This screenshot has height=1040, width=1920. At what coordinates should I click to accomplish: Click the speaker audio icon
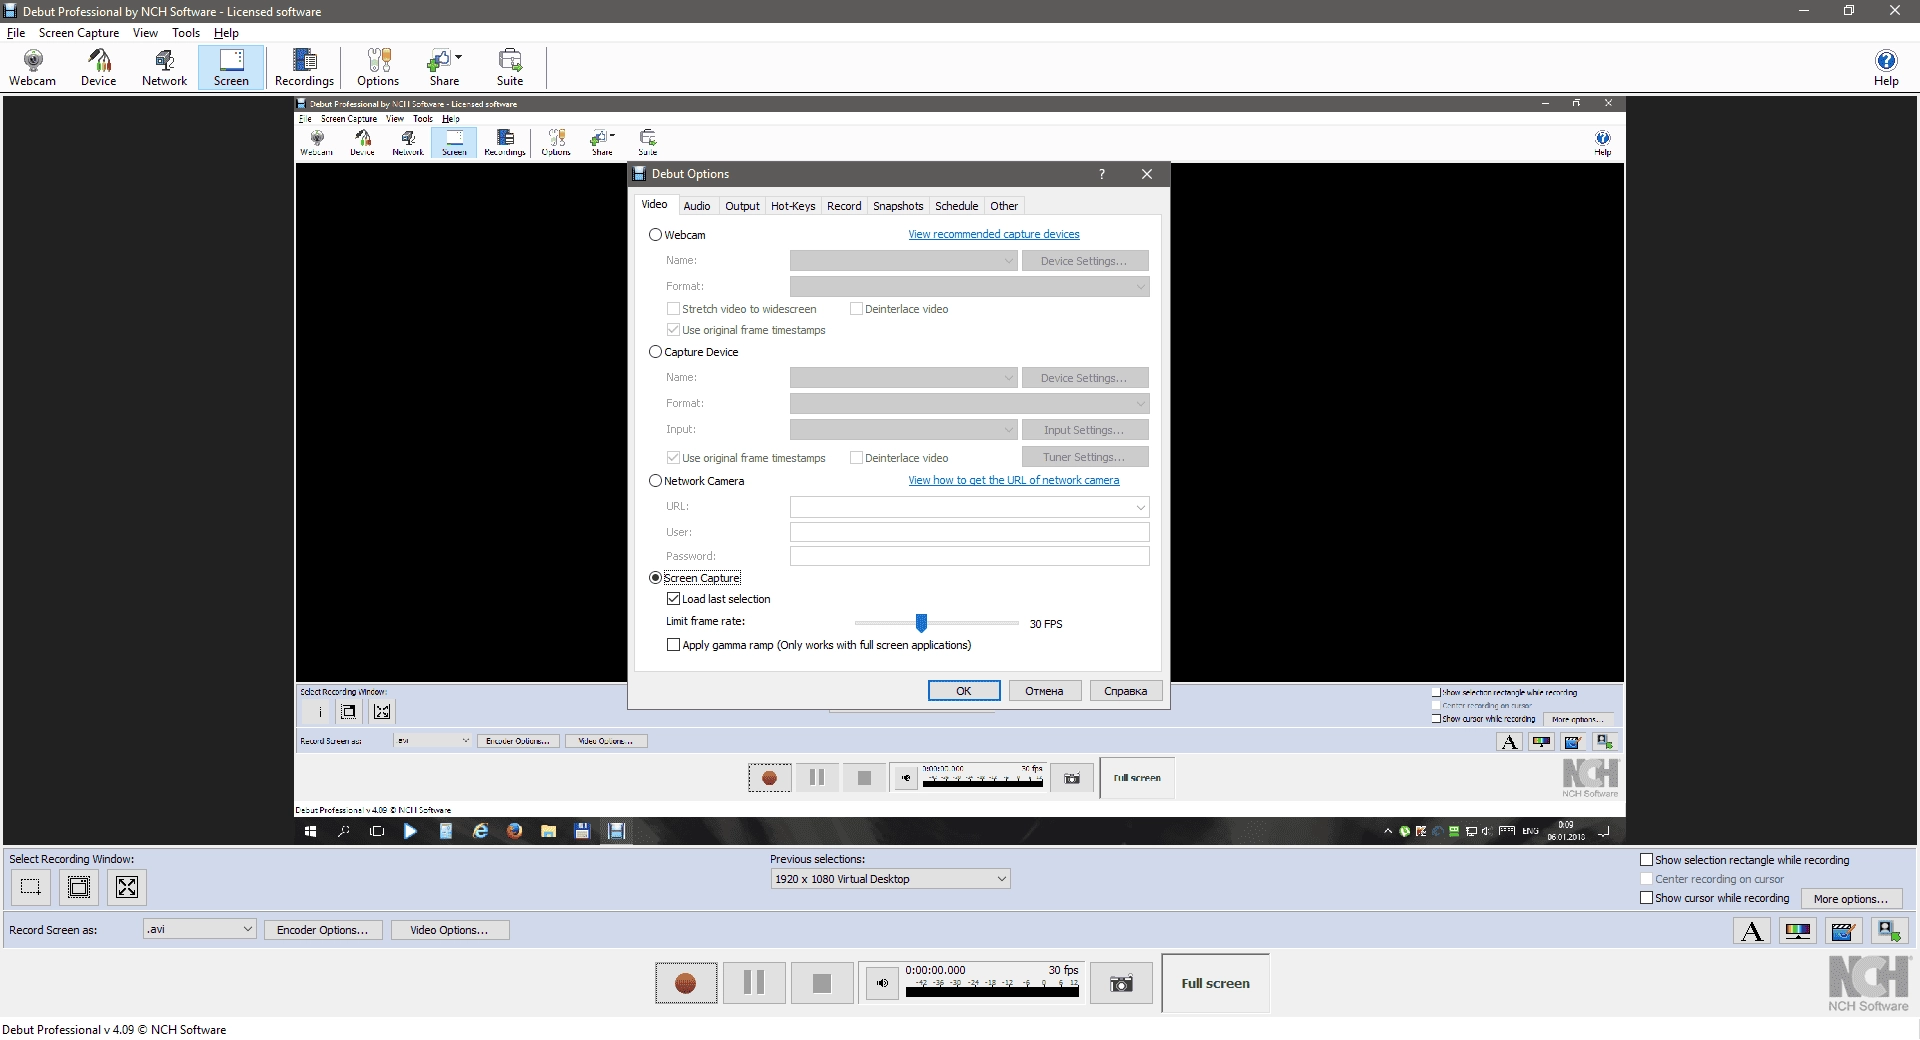[x=882, y=983]
